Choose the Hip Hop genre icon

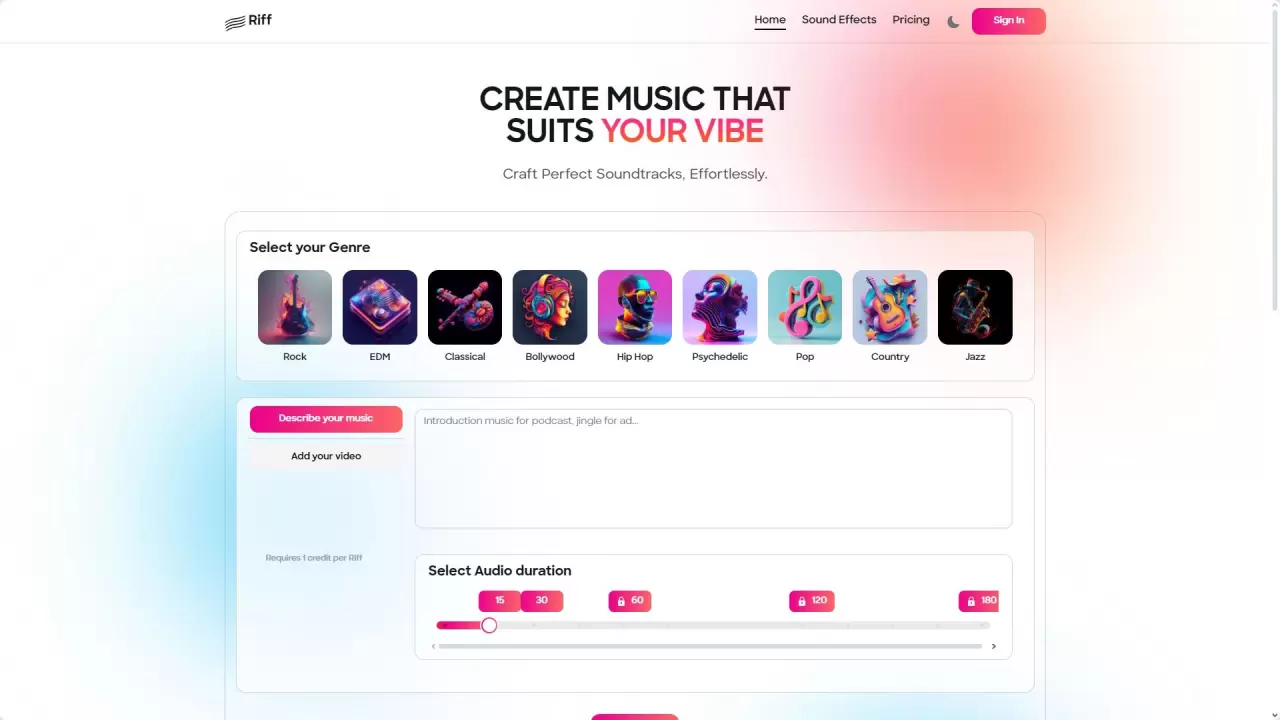635,307
